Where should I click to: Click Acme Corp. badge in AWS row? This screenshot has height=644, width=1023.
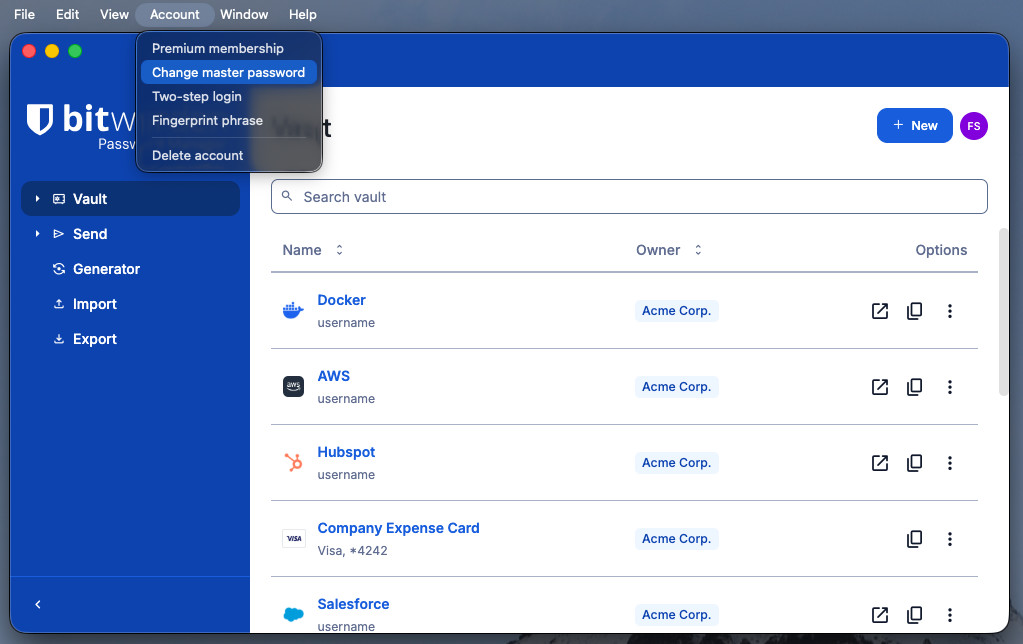pos(677,387)
